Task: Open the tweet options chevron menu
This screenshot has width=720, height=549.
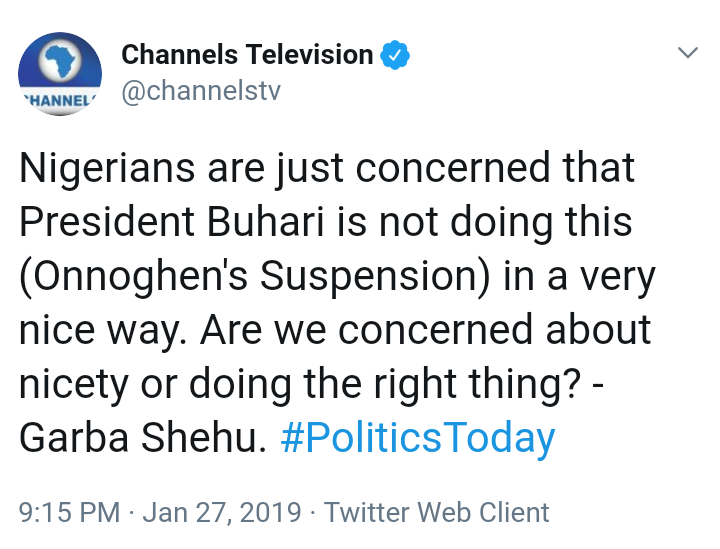Action: [x=687, y=53]
